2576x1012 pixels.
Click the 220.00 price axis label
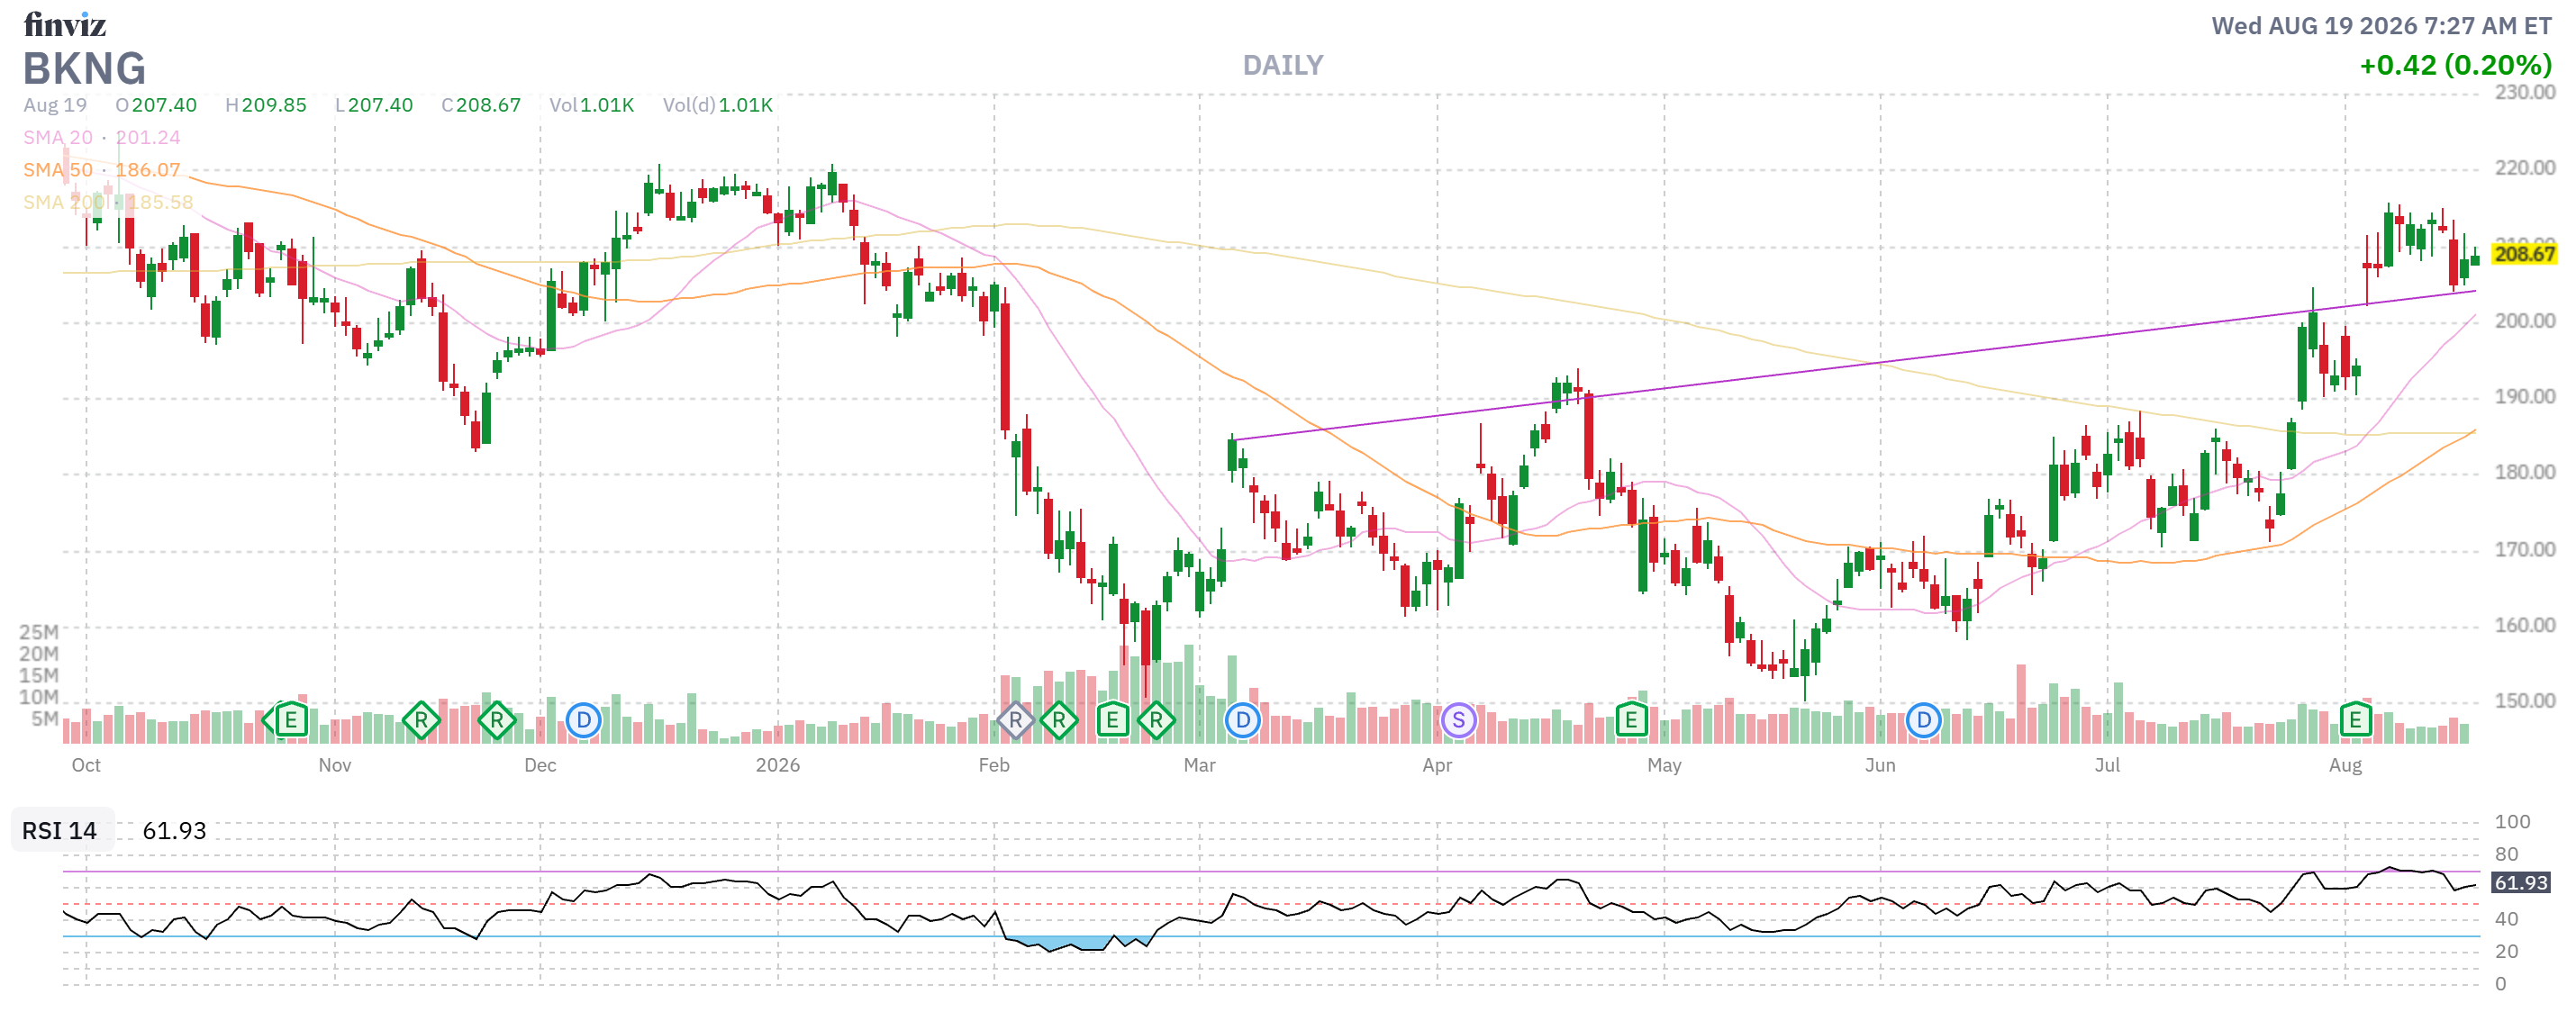point(2524,168)
